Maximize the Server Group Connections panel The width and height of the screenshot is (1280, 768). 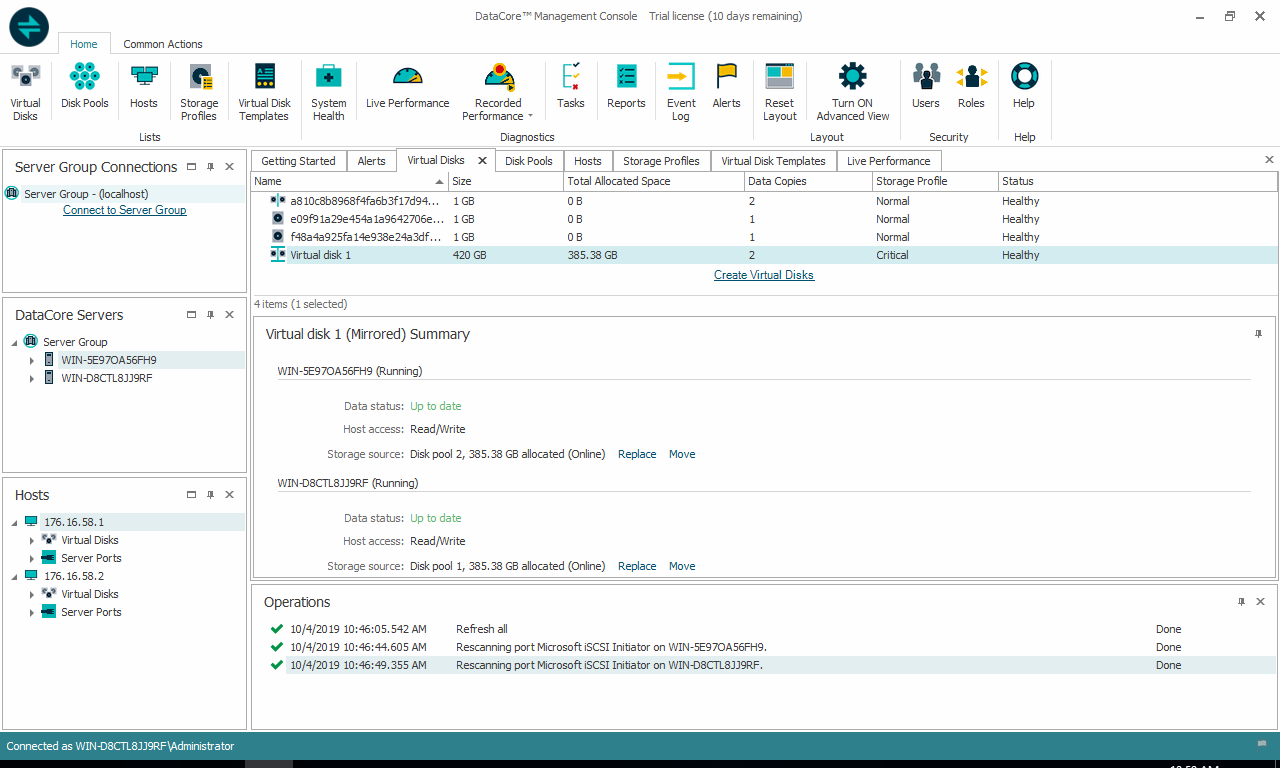point(191,167)
